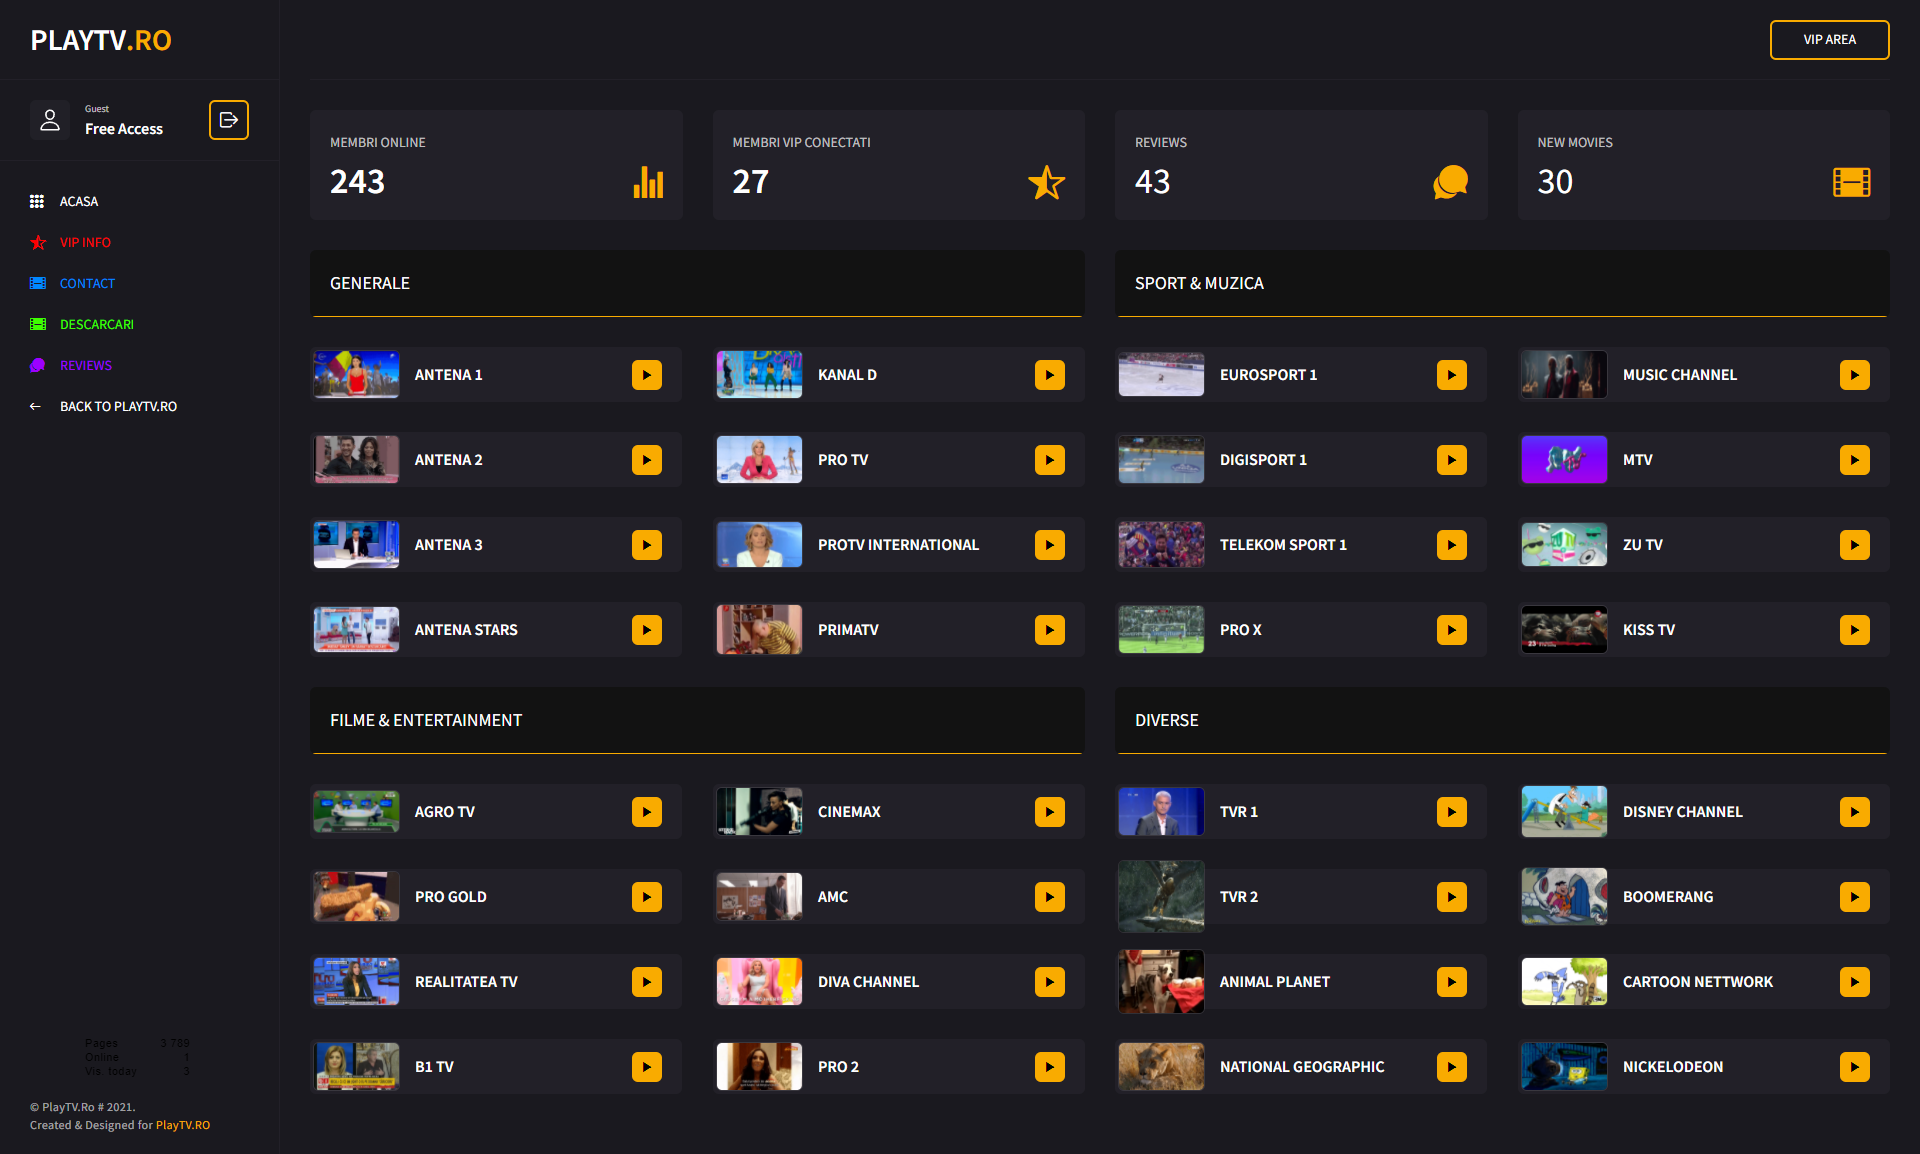Image resolution: width=1920 pixels, height=1154 pixels.
Task: Click the PlayTV.RO footer link
Action: pos(183,1125)
